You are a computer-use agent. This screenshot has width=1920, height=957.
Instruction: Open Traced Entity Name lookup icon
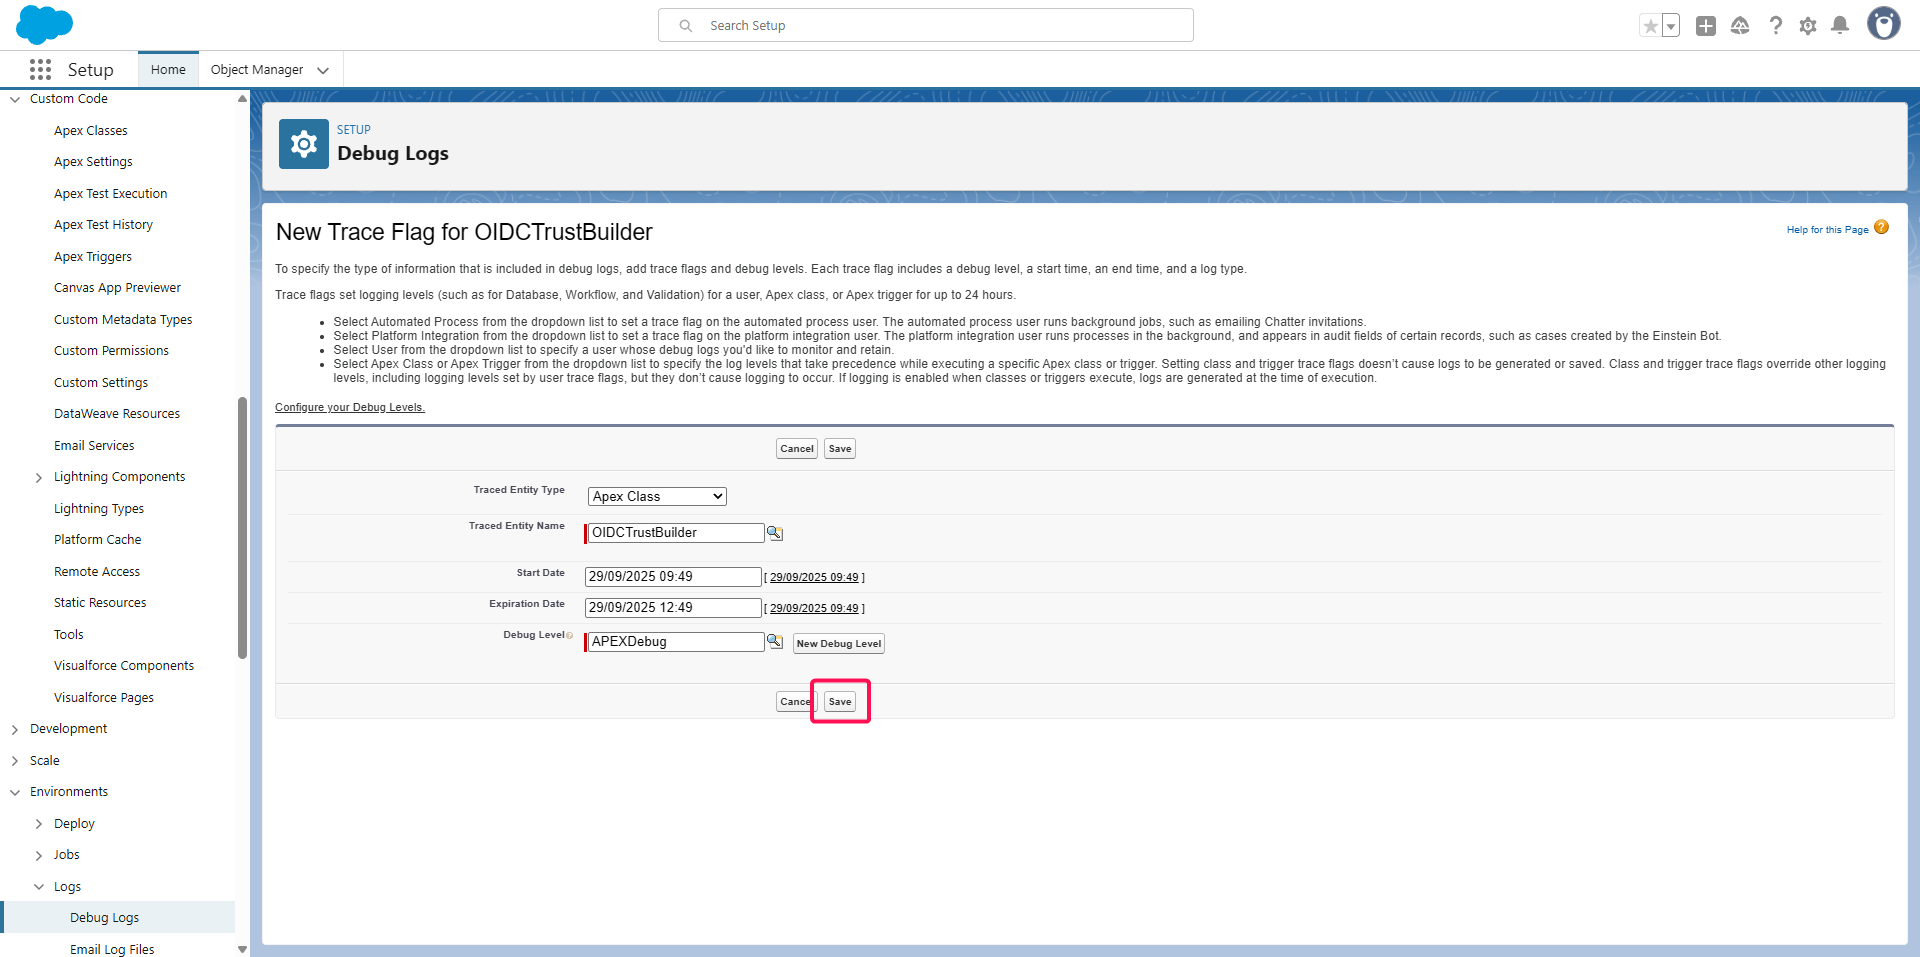coord(774,533)
